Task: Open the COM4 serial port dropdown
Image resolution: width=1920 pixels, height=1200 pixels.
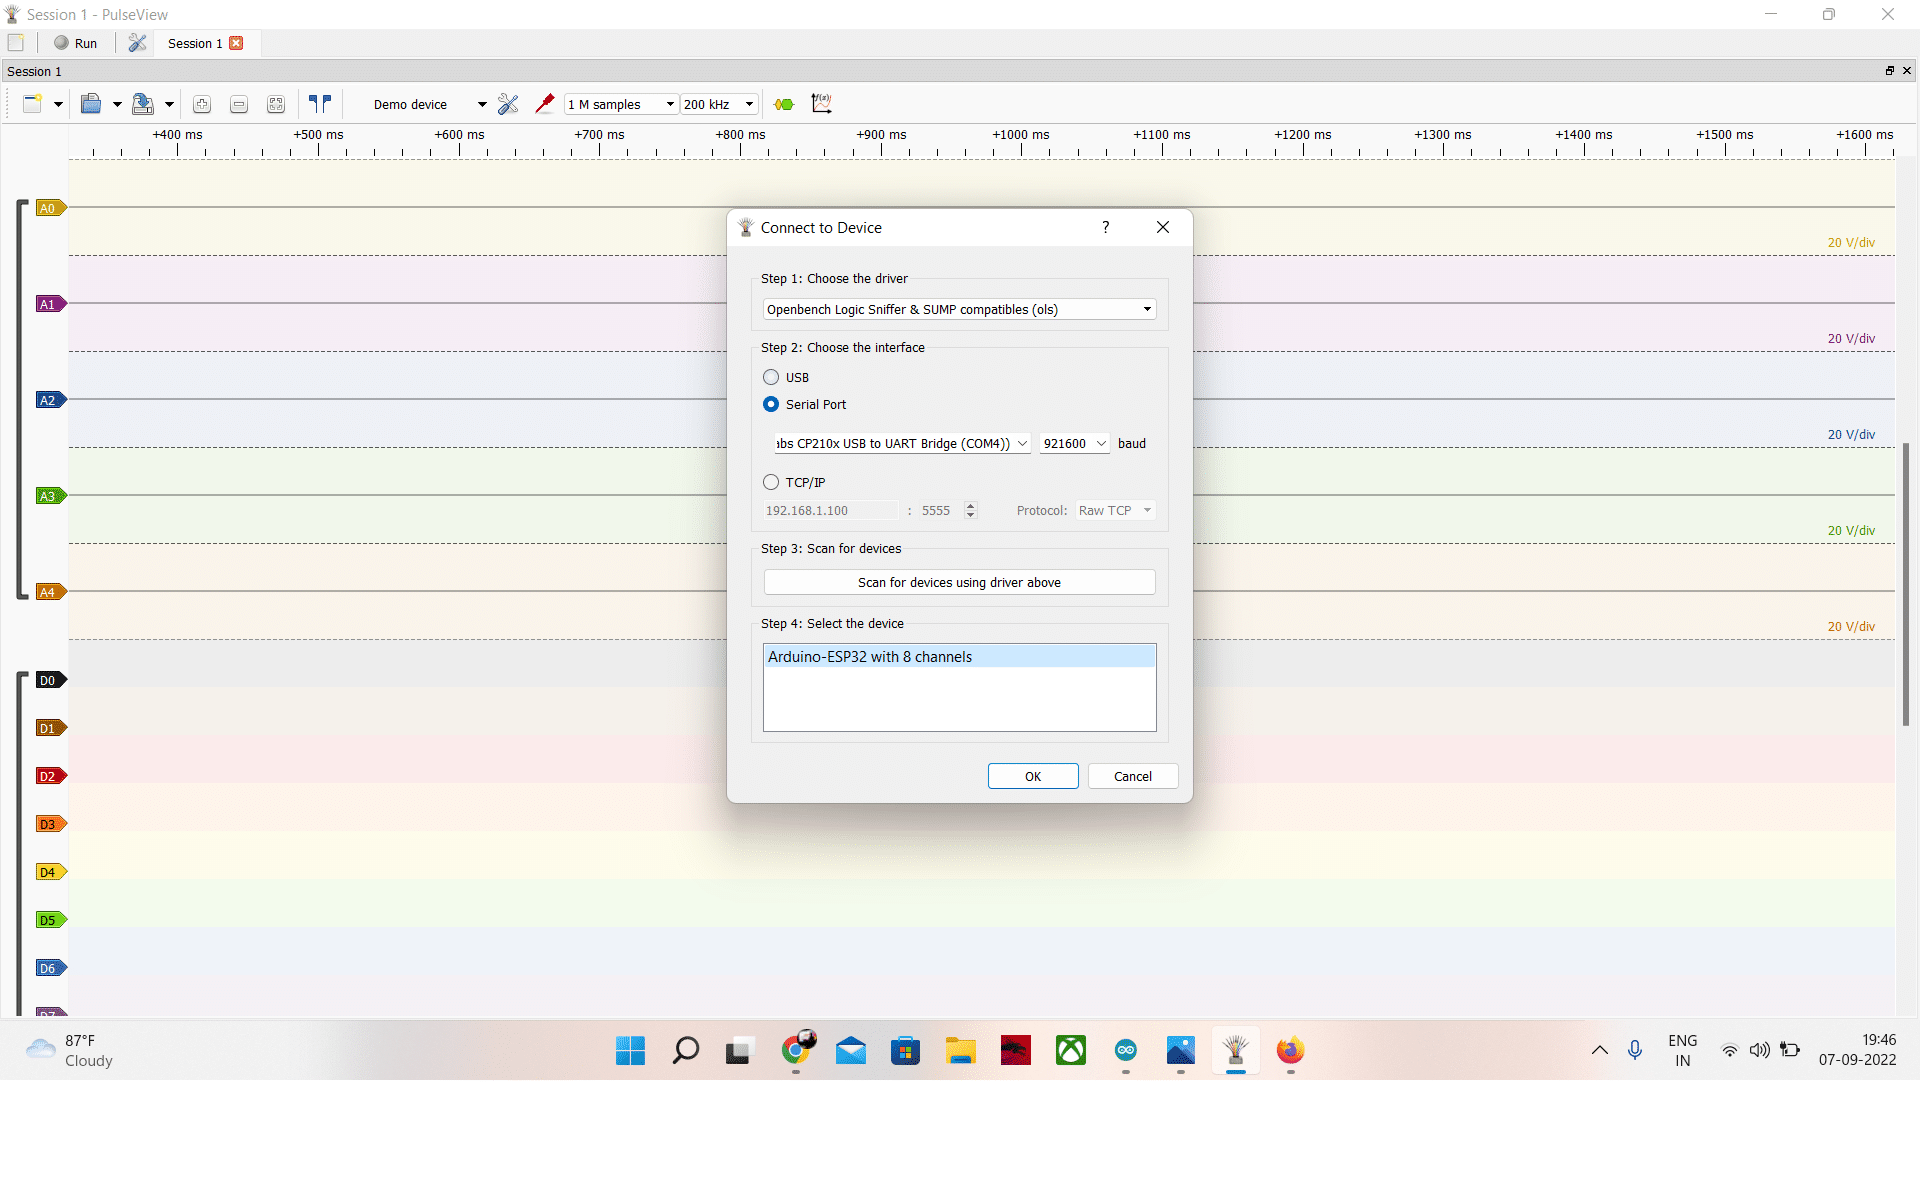Action: (x=902, y=444)
